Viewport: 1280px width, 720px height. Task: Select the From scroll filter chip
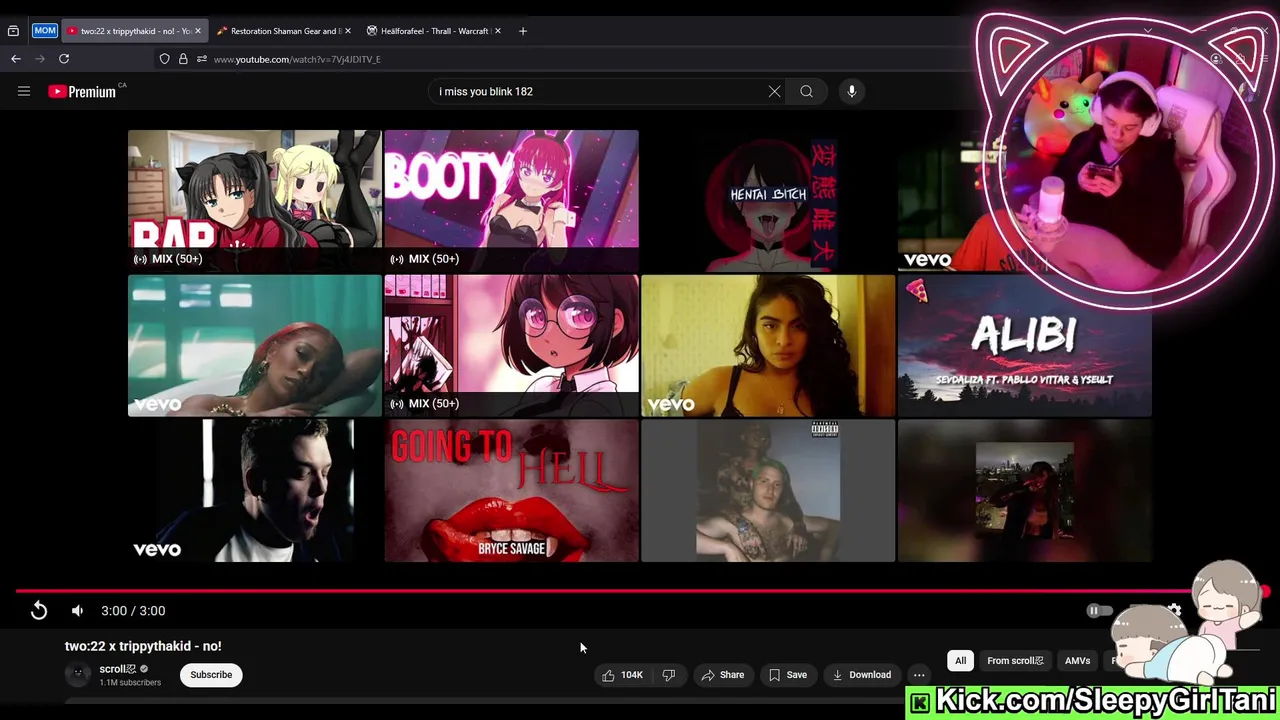click(1015, 661)
